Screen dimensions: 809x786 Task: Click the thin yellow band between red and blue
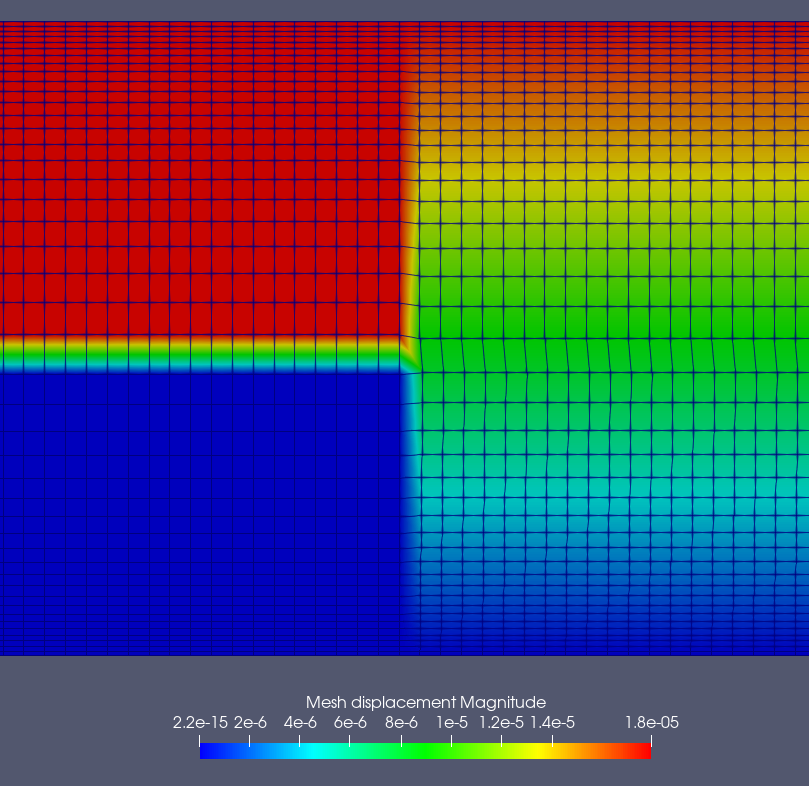pos(200,352)
